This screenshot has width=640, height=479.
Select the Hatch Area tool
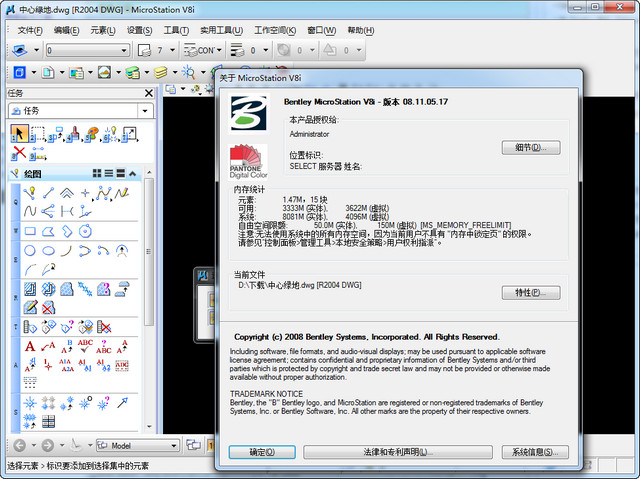[x=30, y=289]
